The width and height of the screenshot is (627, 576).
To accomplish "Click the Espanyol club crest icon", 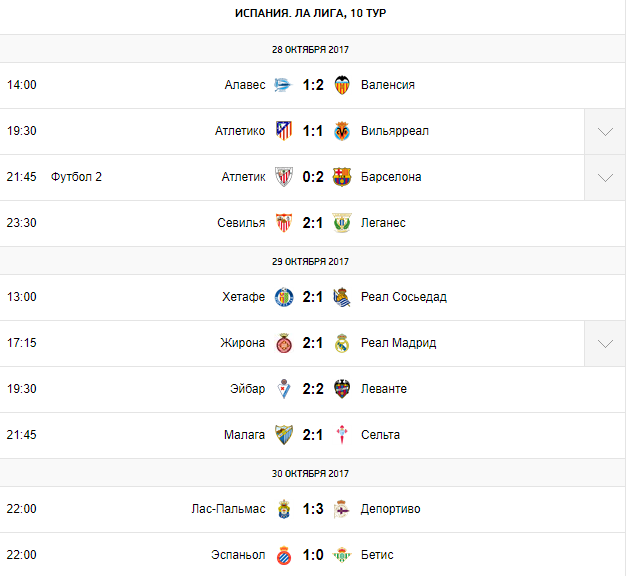I will pyautogui.click(x=284, y=555).
